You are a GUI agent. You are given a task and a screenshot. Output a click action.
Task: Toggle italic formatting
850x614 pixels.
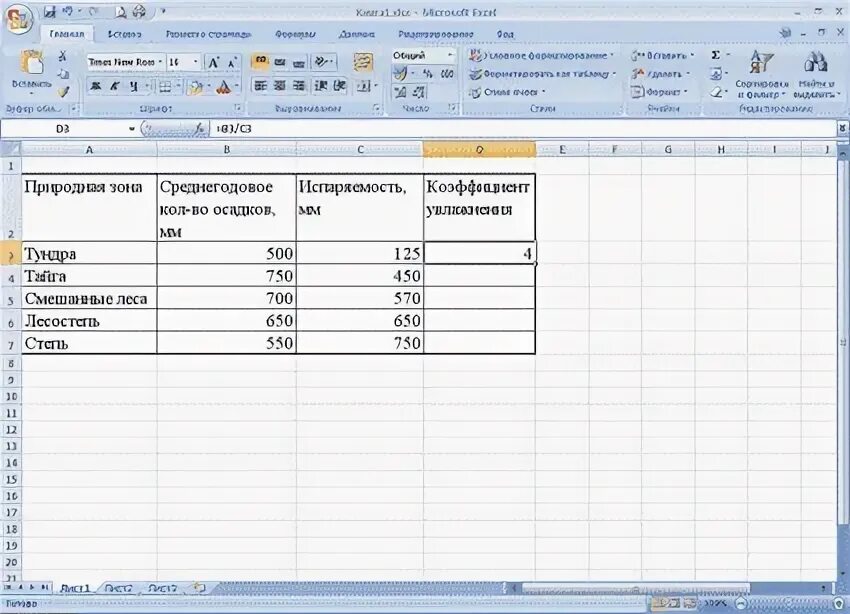point(114,86)
